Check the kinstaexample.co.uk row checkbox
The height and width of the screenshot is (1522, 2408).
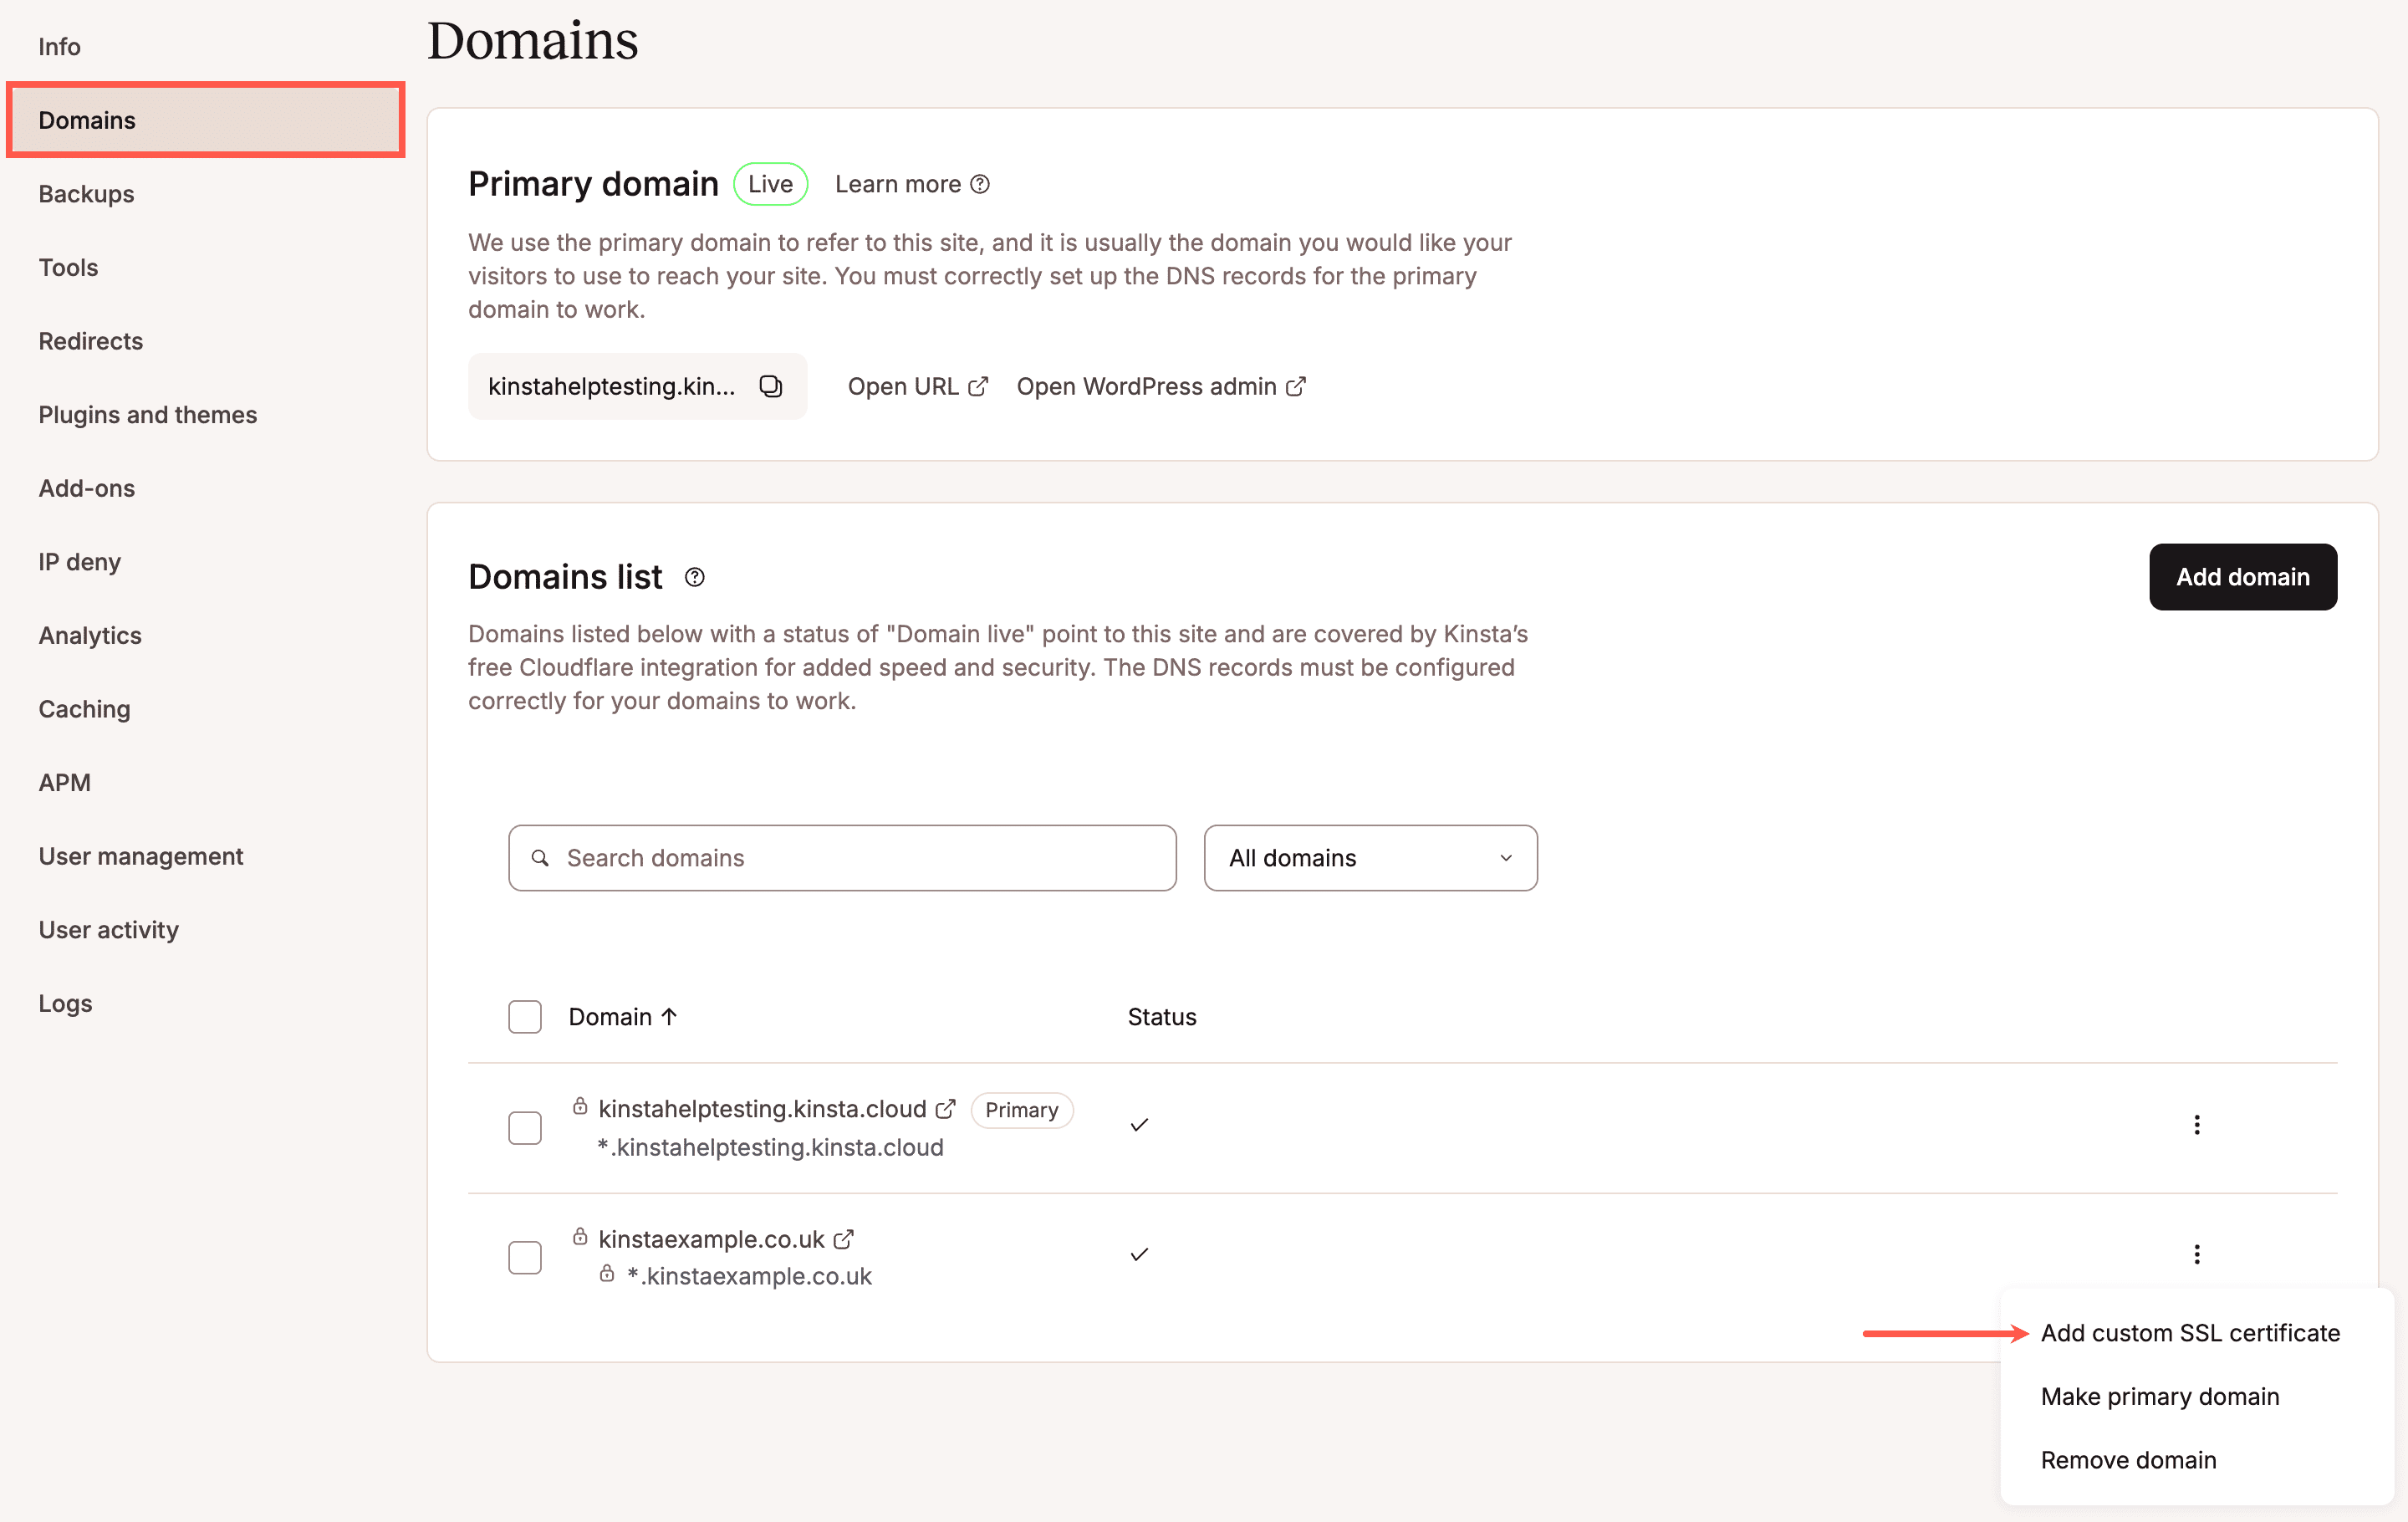coord(524,1256)
